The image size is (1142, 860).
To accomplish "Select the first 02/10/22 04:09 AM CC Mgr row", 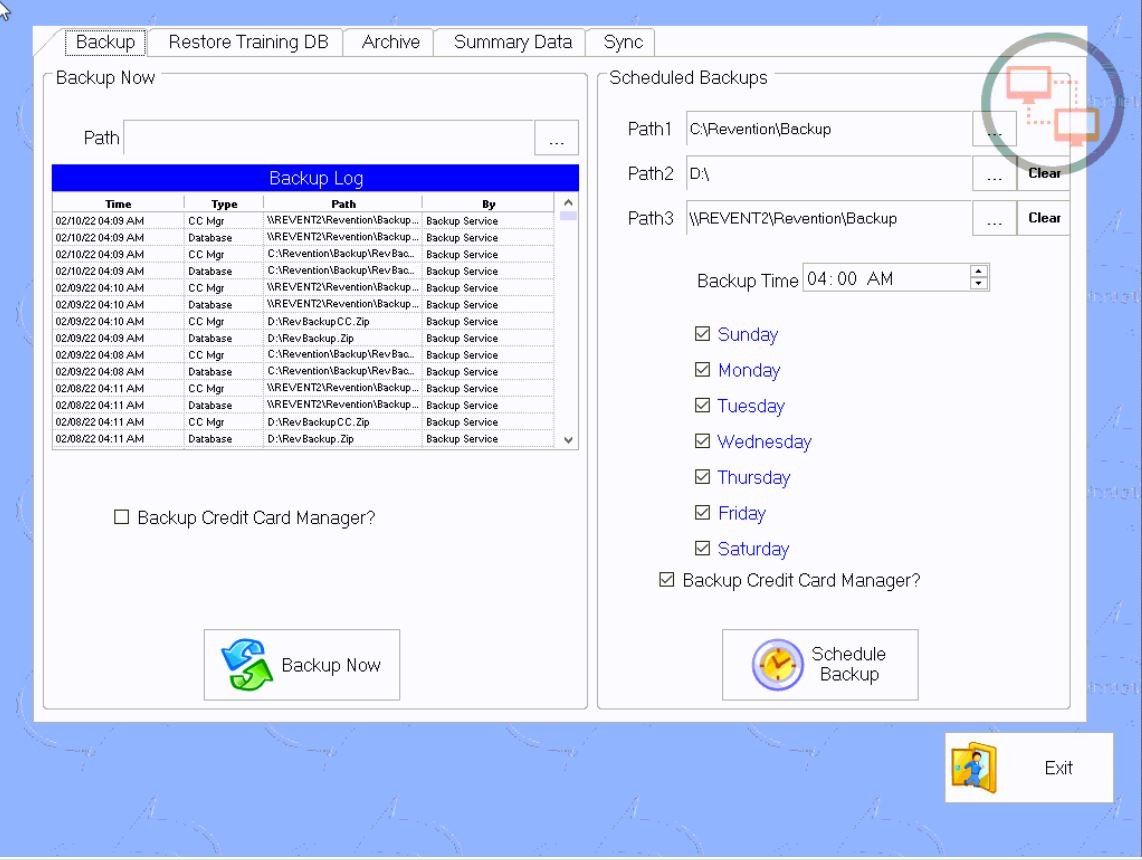I will [303, 221].
